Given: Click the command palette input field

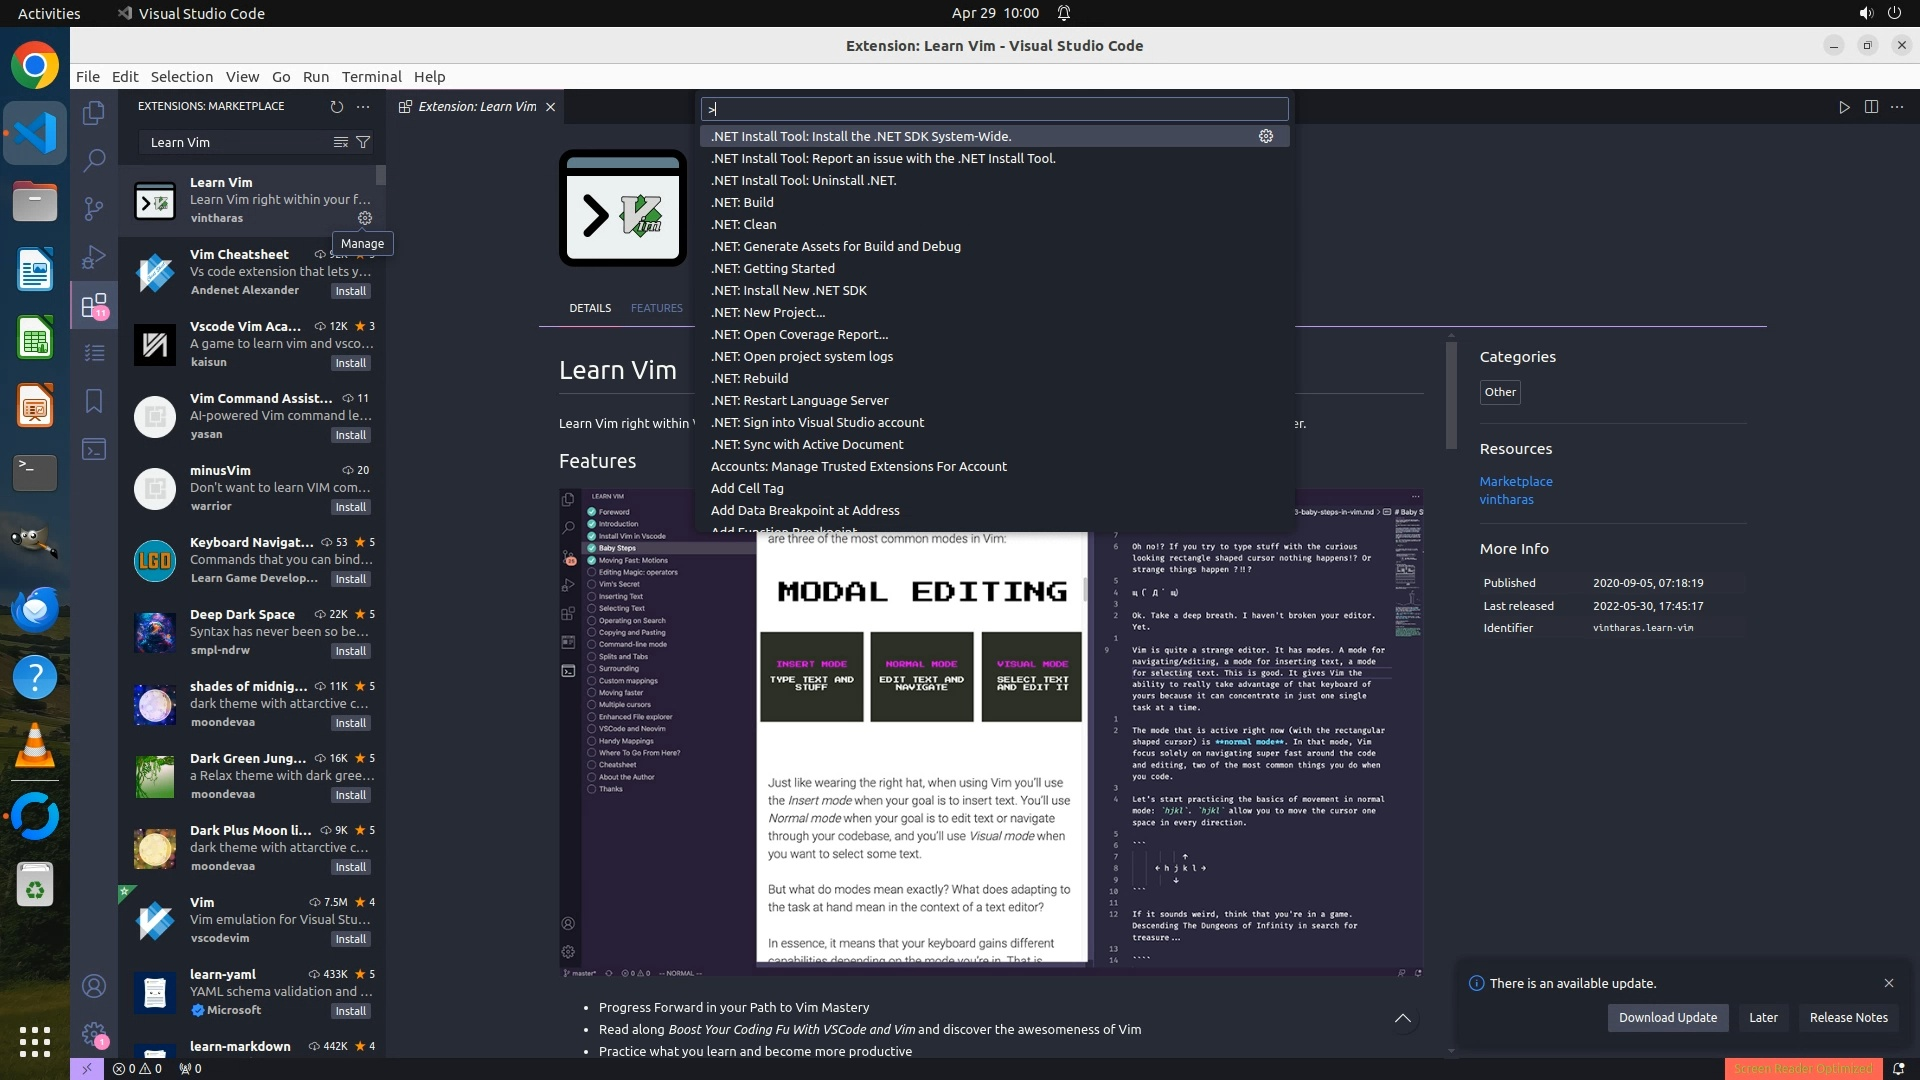Looking at the screenshot, I should point(994,109).
